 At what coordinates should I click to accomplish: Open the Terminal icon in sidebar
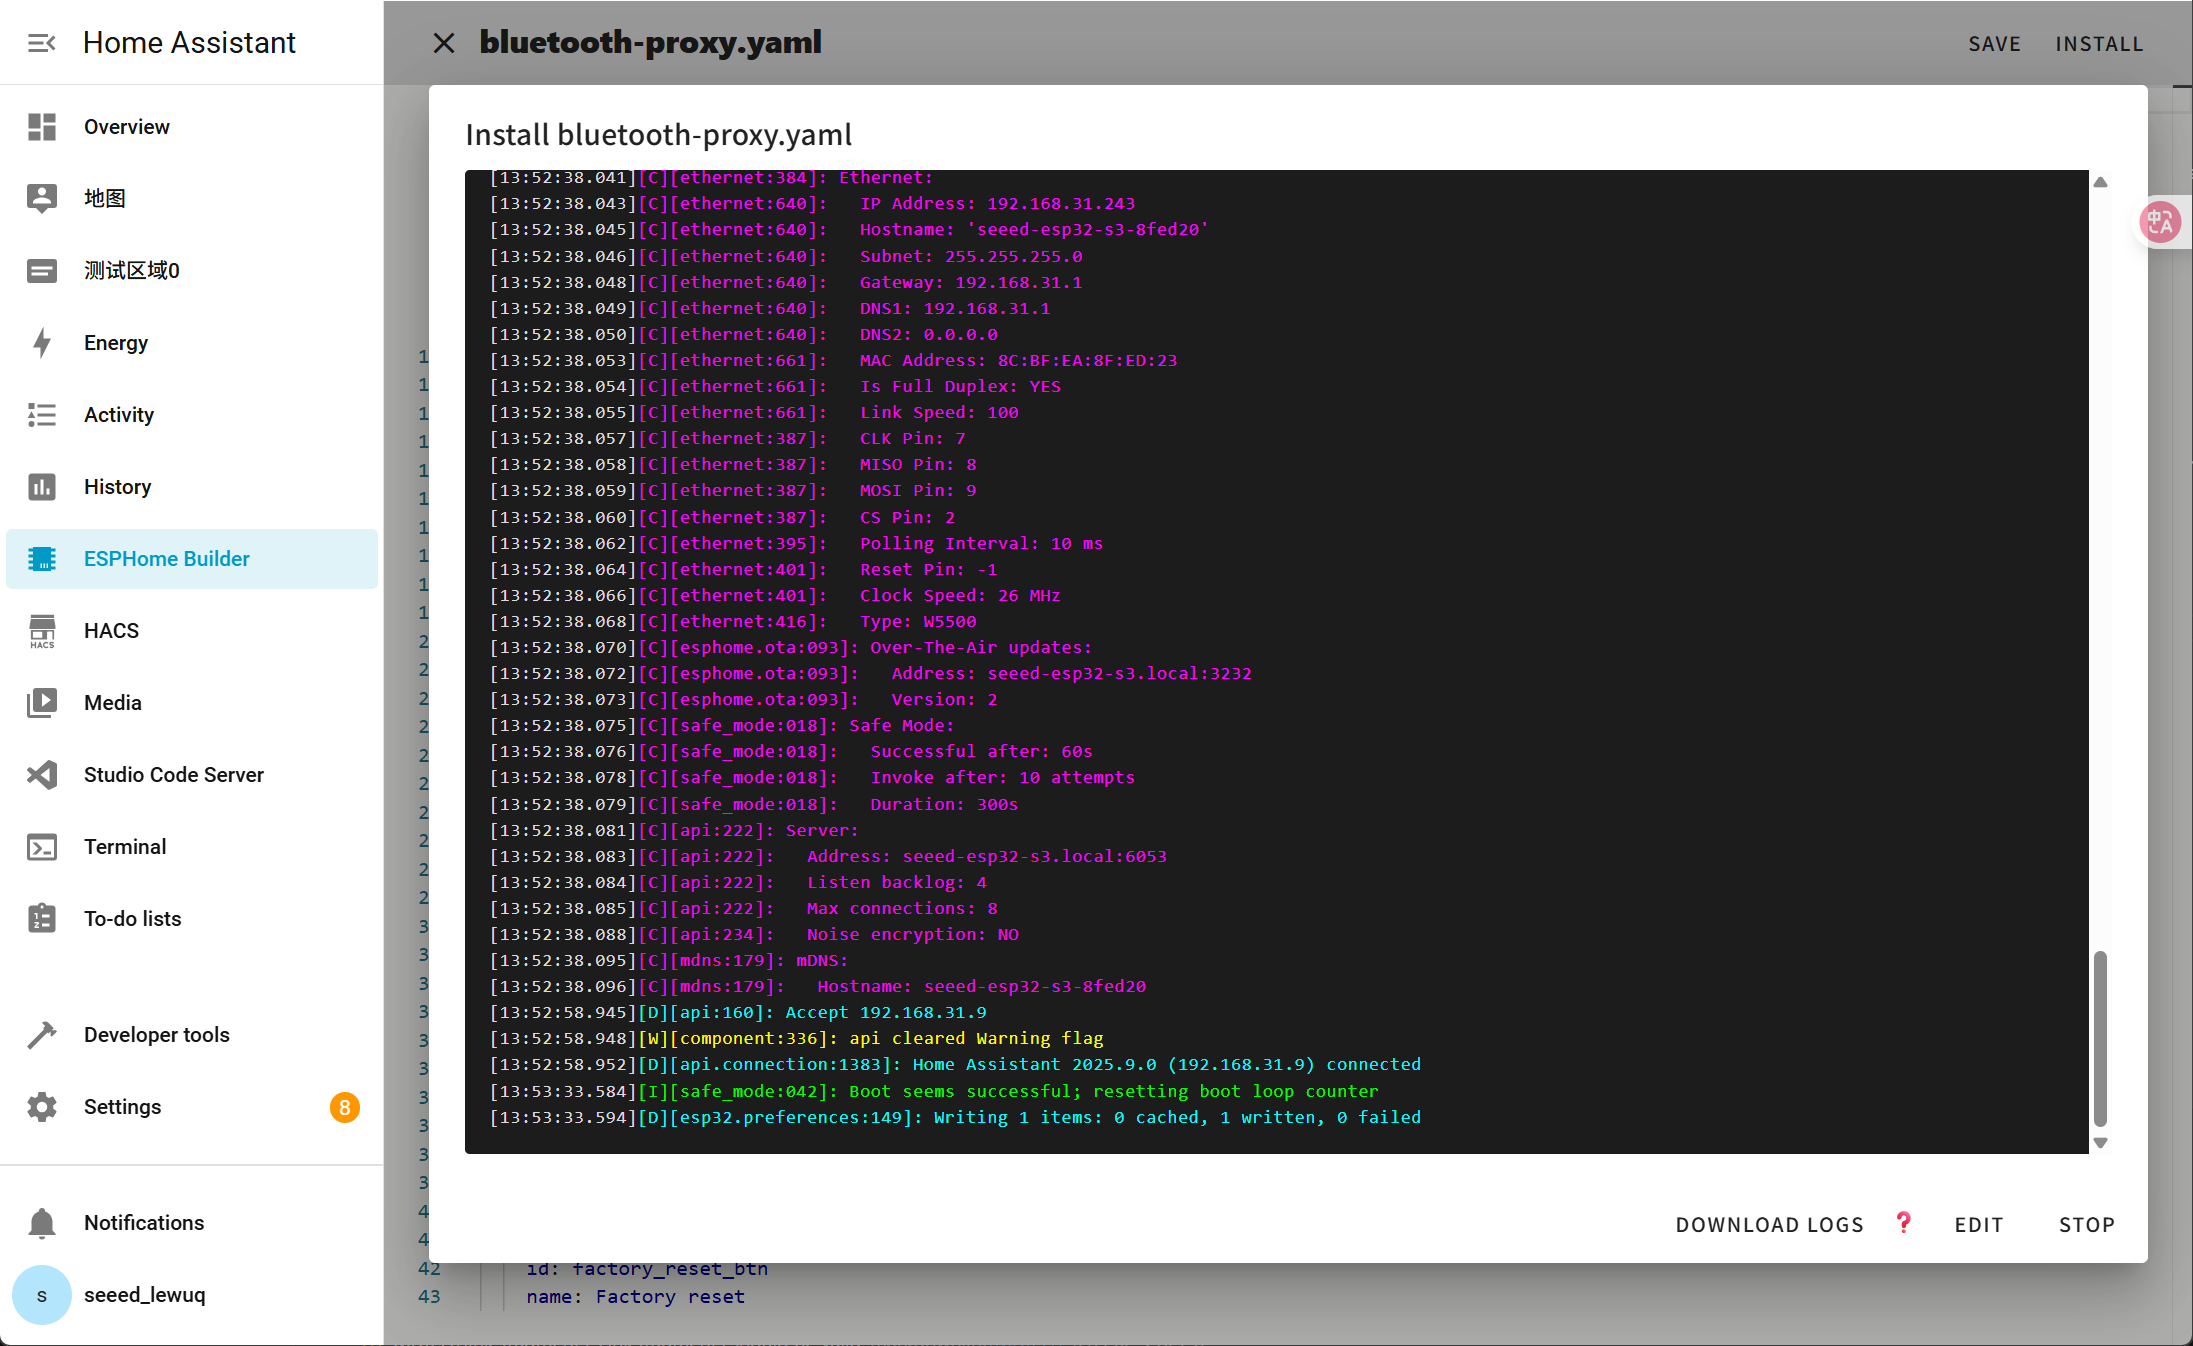(x=41, y=847)
